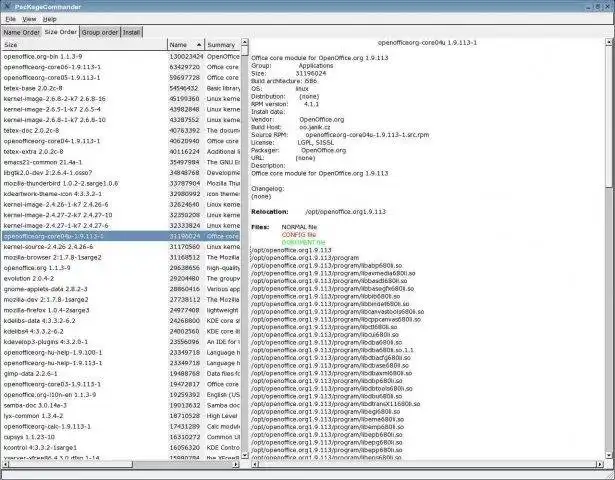Open the Help menu
The image size is (615, 480).
49,19
